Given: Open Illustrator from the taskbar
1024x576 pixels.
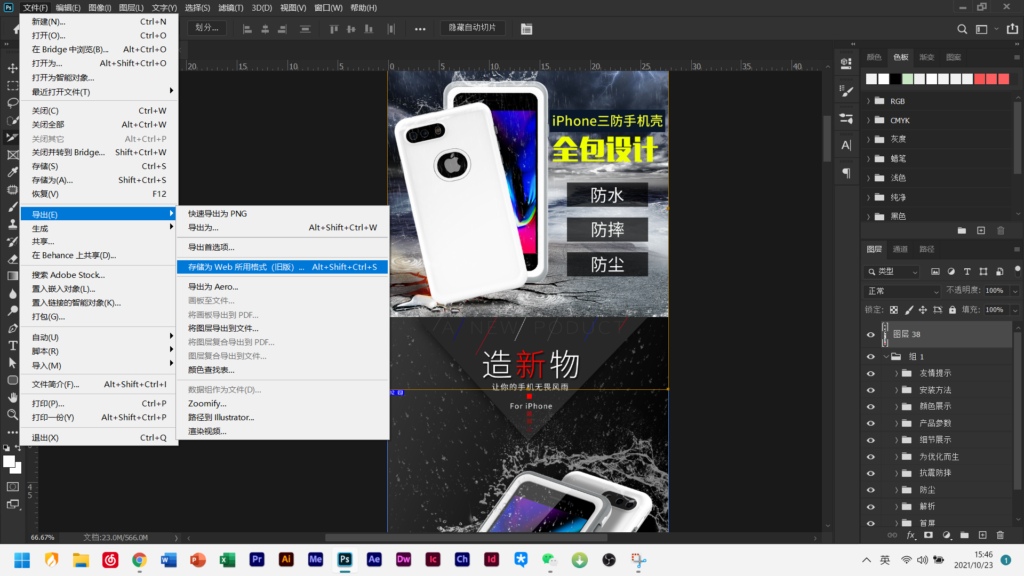Looking at the screenshot, I should point(286,560).
